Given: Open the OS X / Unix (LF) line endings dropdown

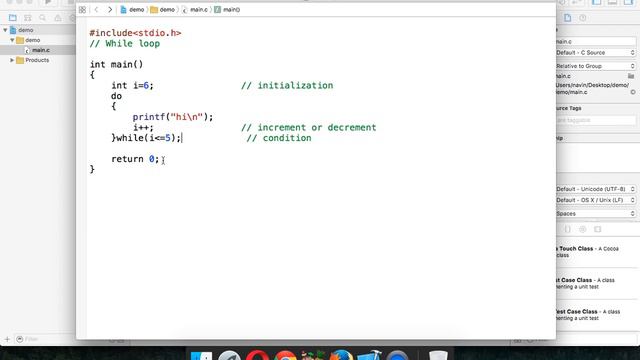Looking at the screenshot, I should (x=596, y=200).
